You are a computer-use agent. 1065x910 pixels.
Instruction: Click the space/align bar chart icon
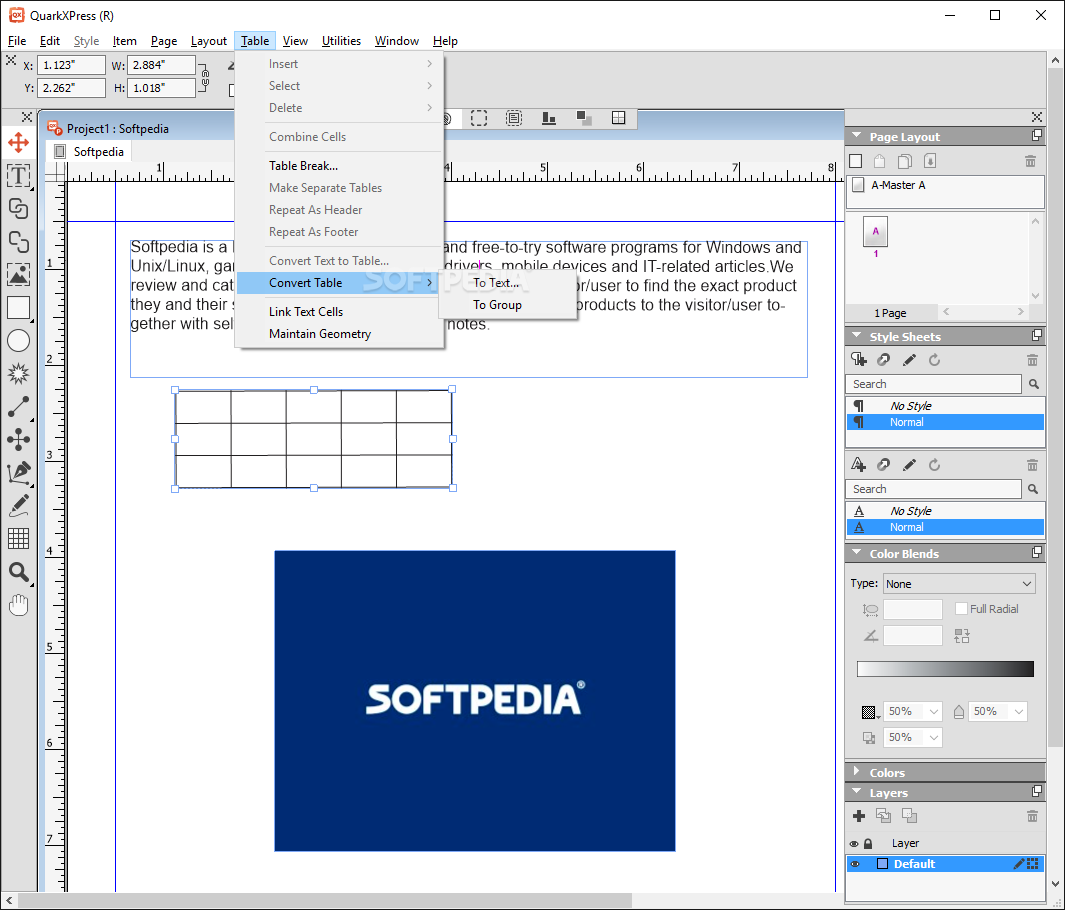point(549,118)
